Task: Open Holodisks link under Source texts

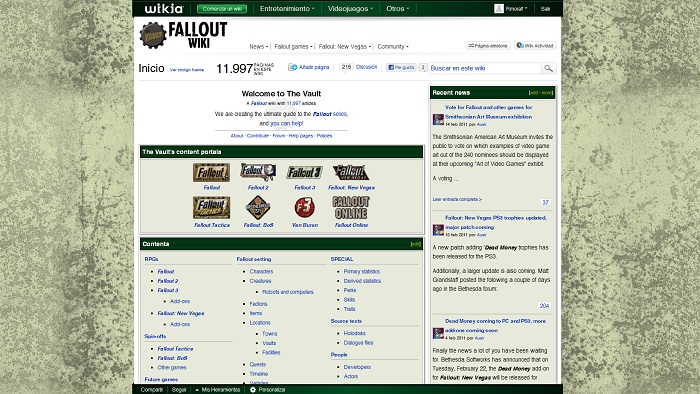Action: pos(354,333)
